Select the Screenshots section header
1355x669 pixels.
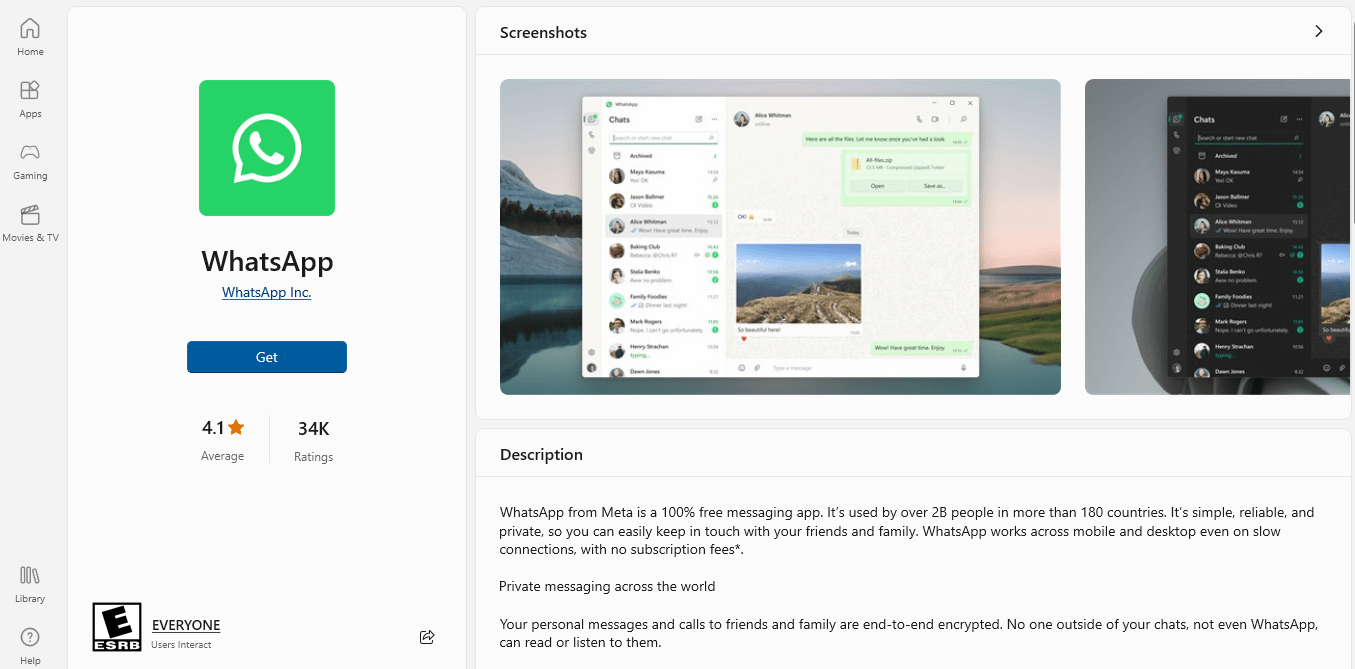coord(543,32)
